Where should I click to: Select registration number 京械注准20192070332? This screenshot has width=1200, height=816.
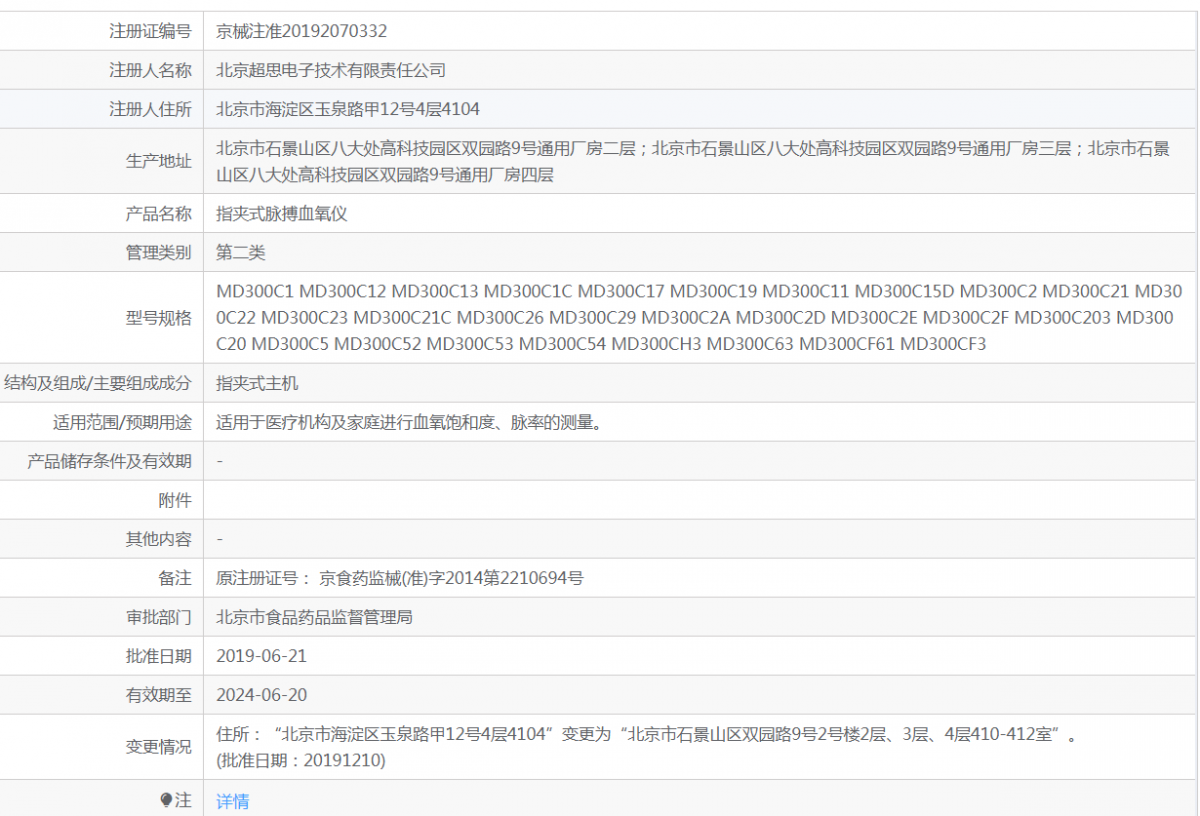[x=302, y=31]
